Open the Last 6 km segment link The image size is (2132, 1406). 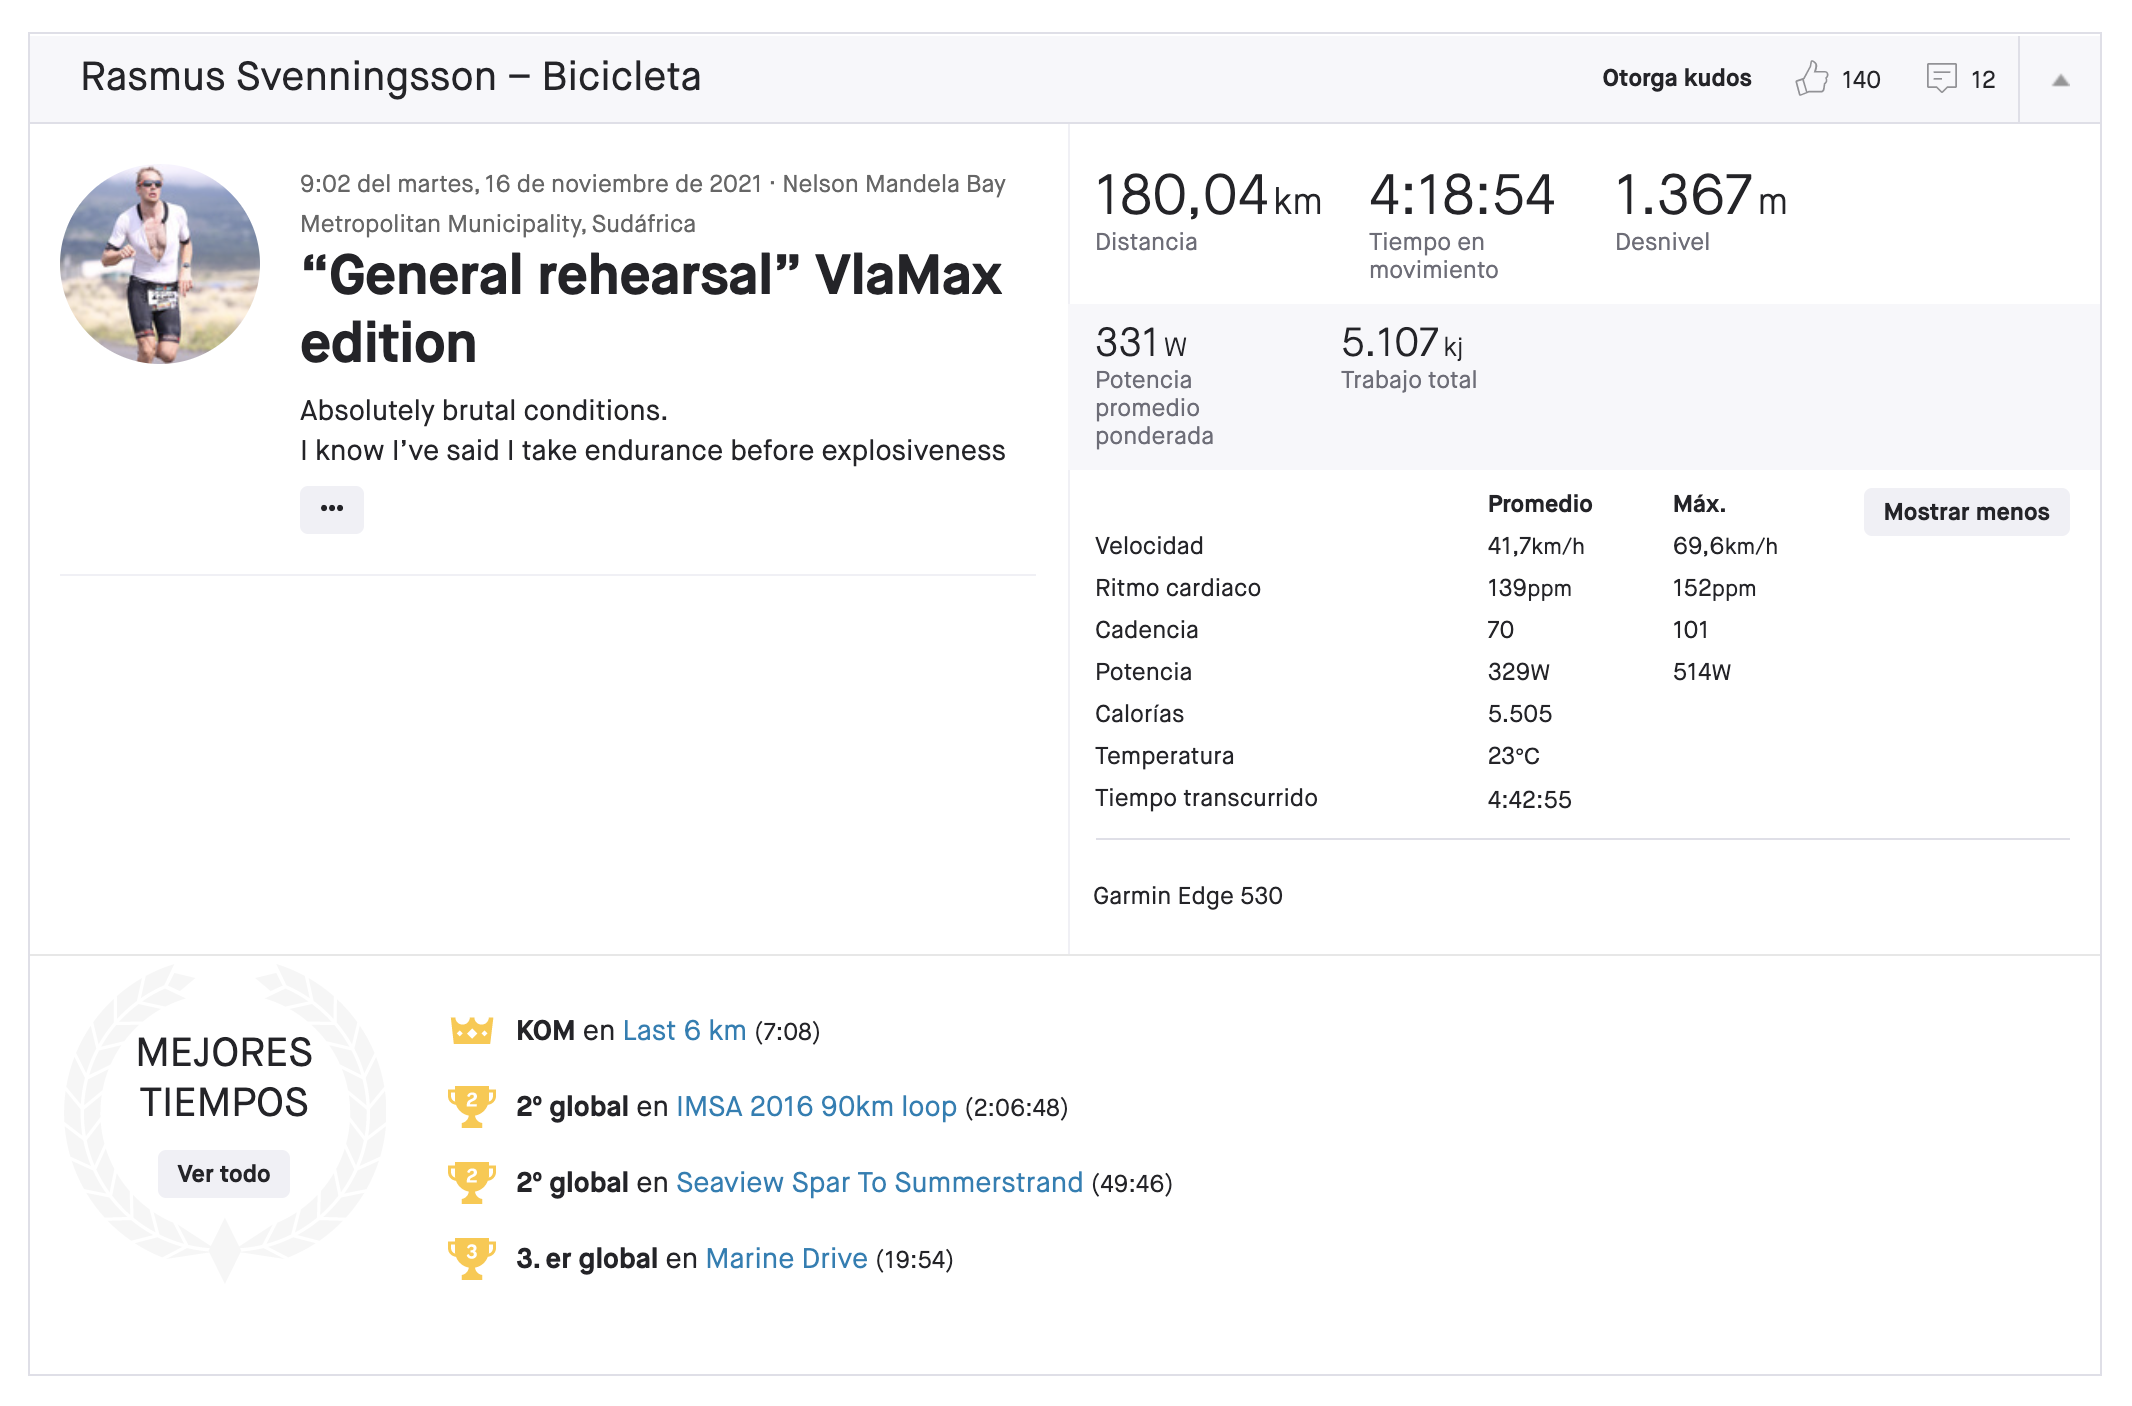pos(684,1031)
